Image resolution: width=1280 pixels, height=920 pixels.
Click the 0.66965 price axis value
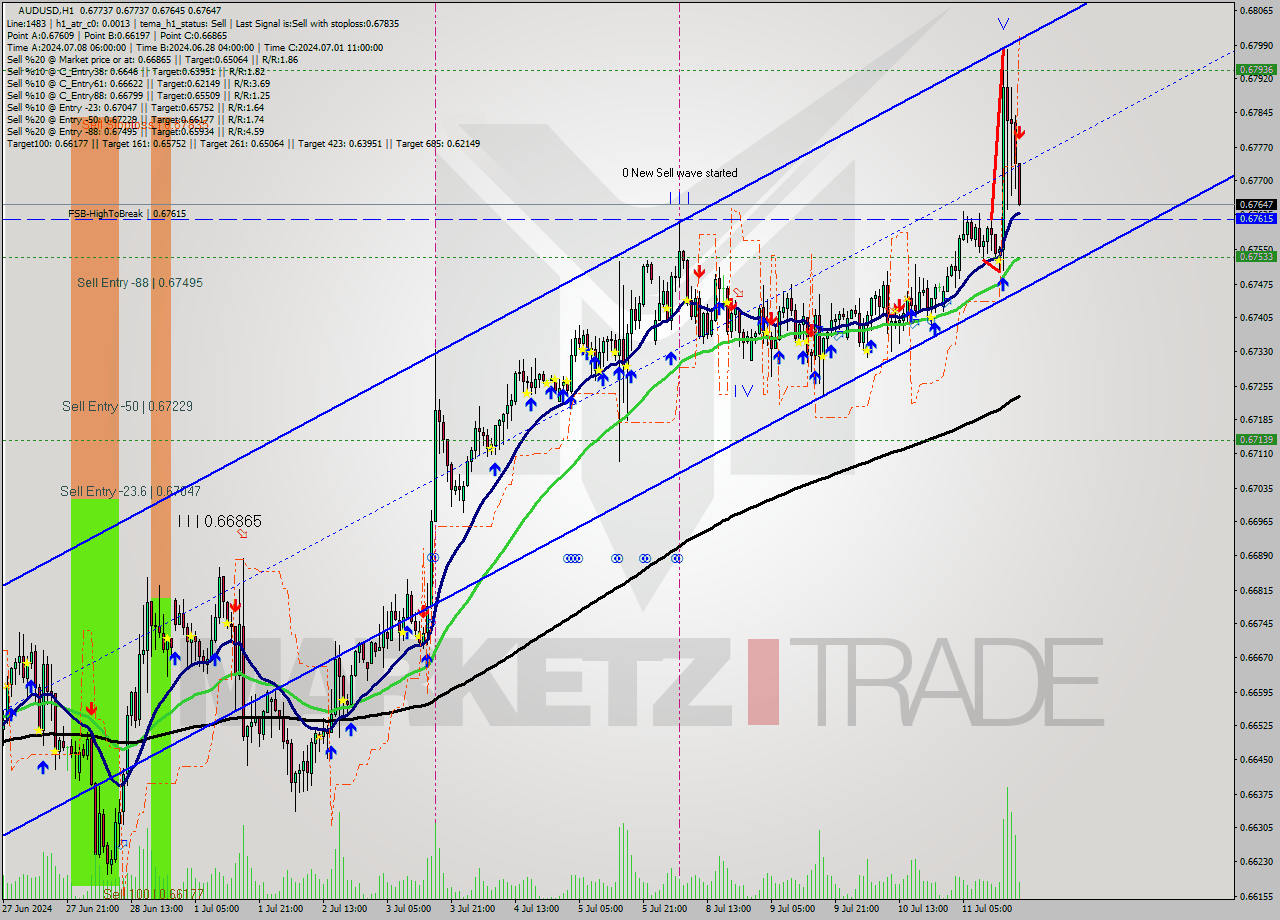(1256, 522)
